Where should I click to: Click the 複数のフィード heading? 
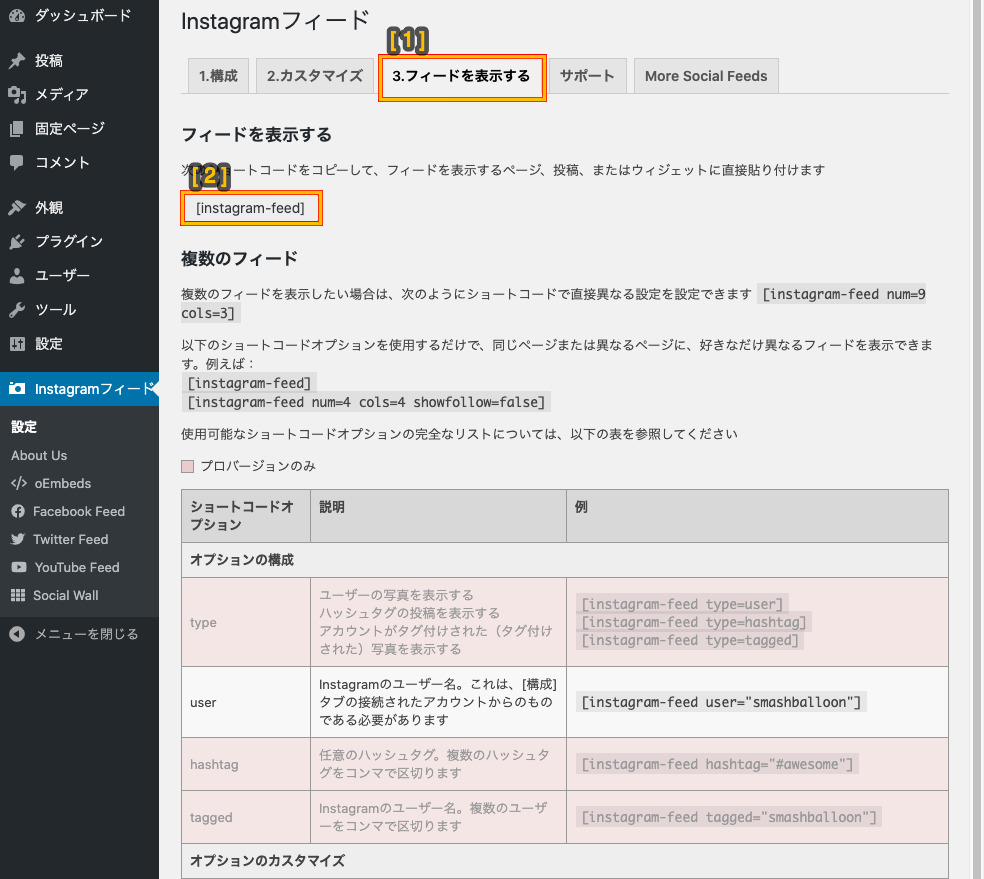(x=239, y=258)
